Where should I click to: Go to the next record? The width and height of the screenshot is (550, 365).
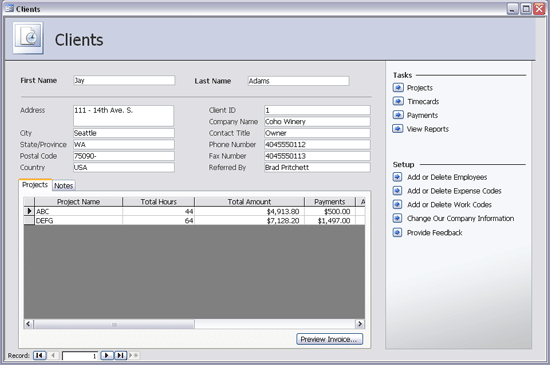pos(107,356)
